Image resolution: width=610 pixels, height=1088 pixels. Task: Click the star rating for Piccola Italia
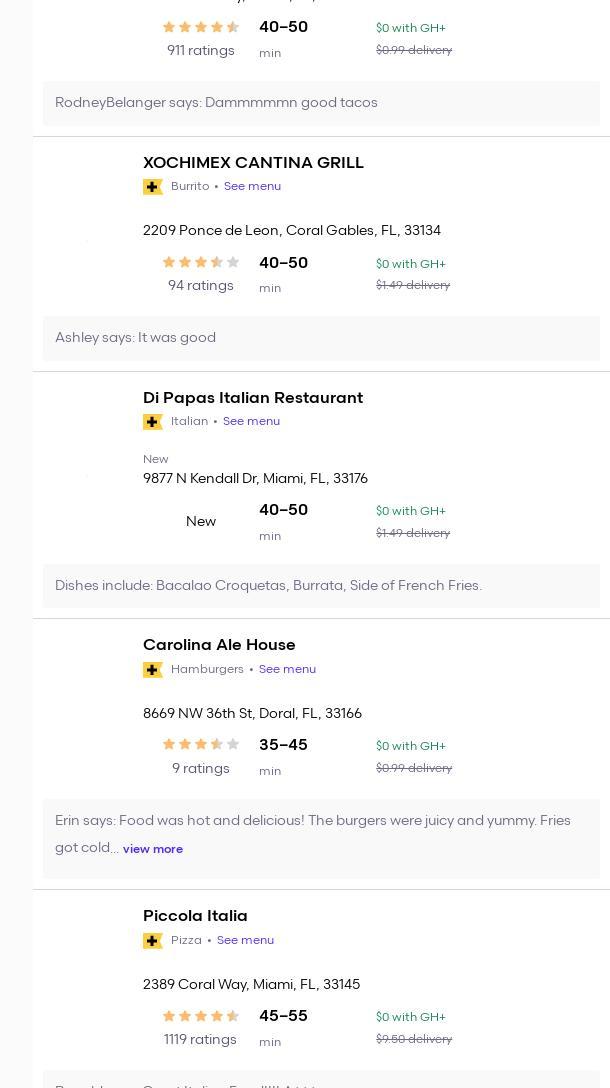click(x=200, y=1016)
